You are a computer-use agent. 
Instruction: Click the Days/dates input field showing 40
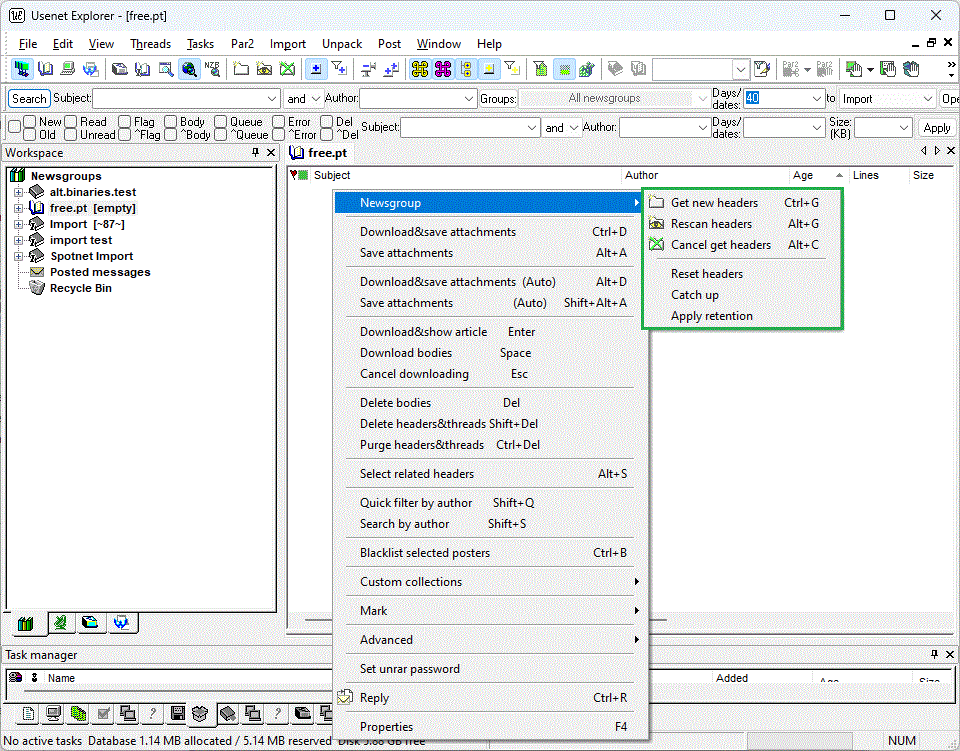(x=774, y=99)
